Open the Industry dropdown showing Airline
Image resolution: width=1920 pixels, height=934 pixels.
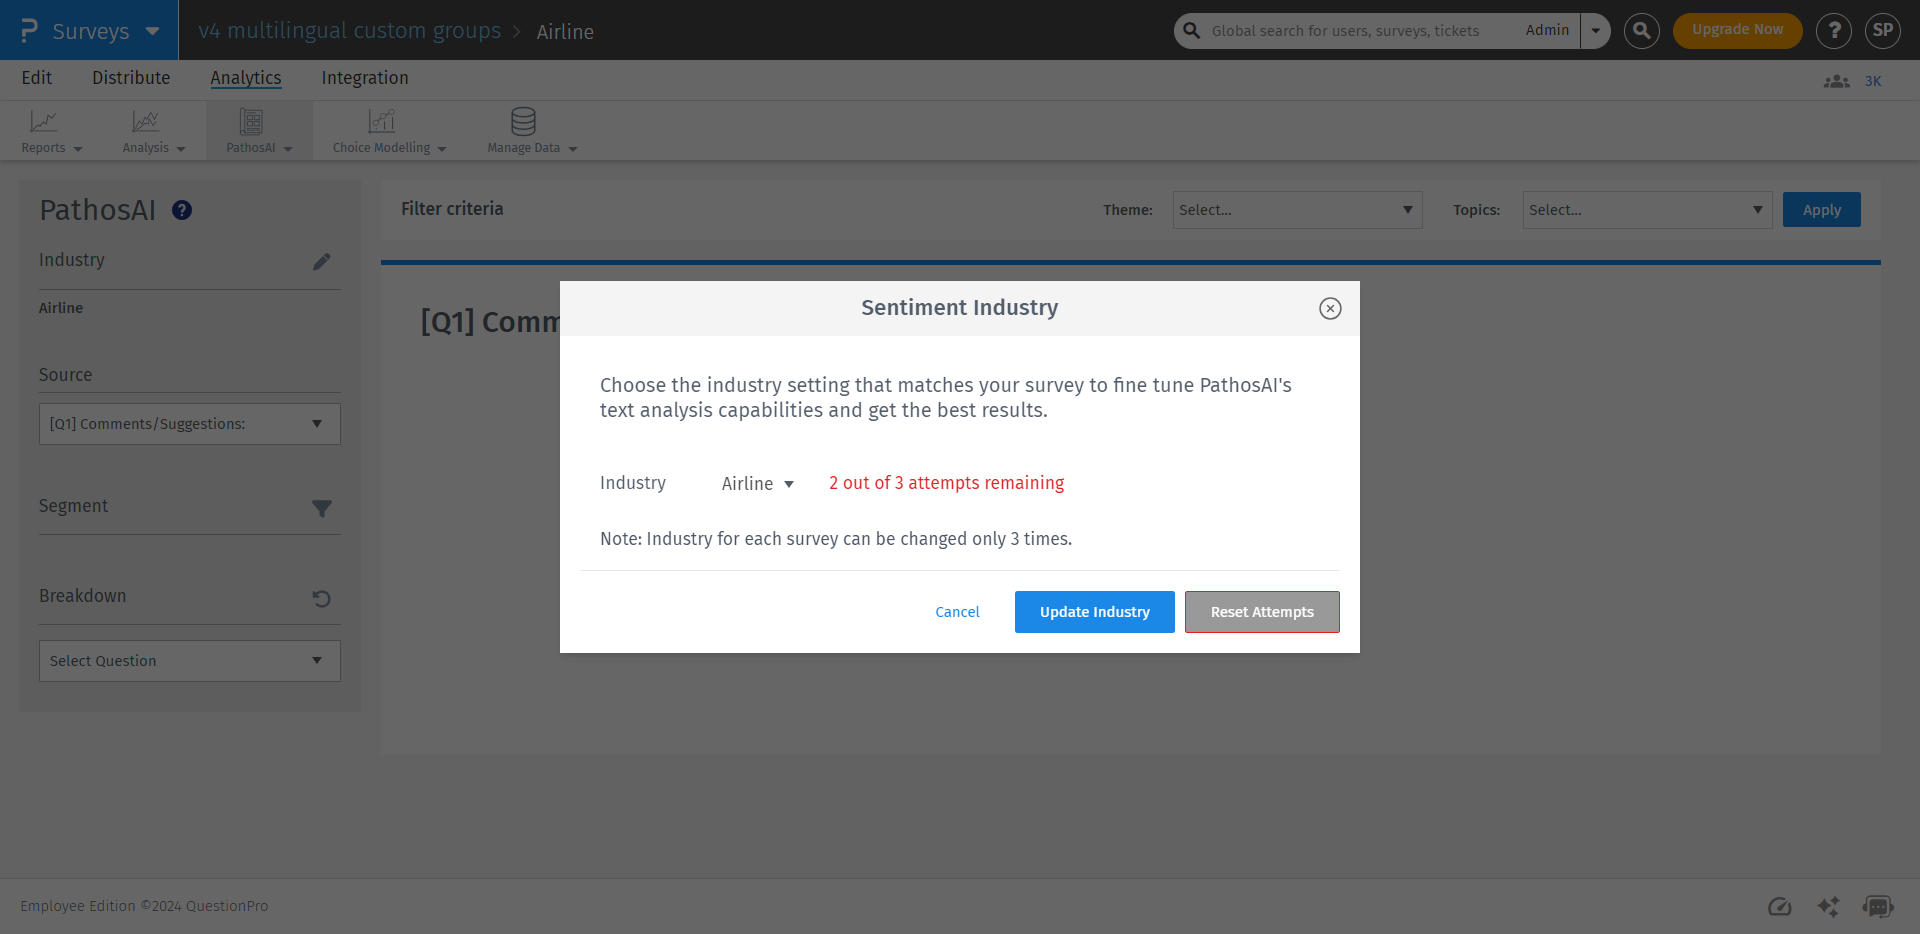757,484
